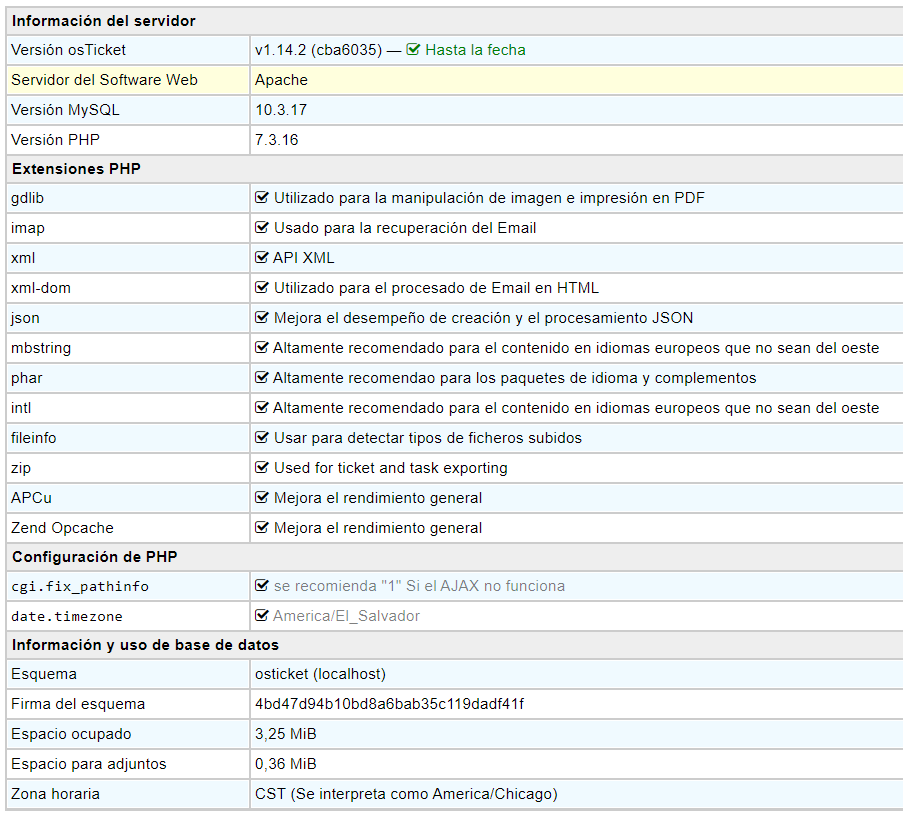This screenshot has height=823, width=903.
Task: Click the Versión MySQL label
Action: tap(65, 110)
